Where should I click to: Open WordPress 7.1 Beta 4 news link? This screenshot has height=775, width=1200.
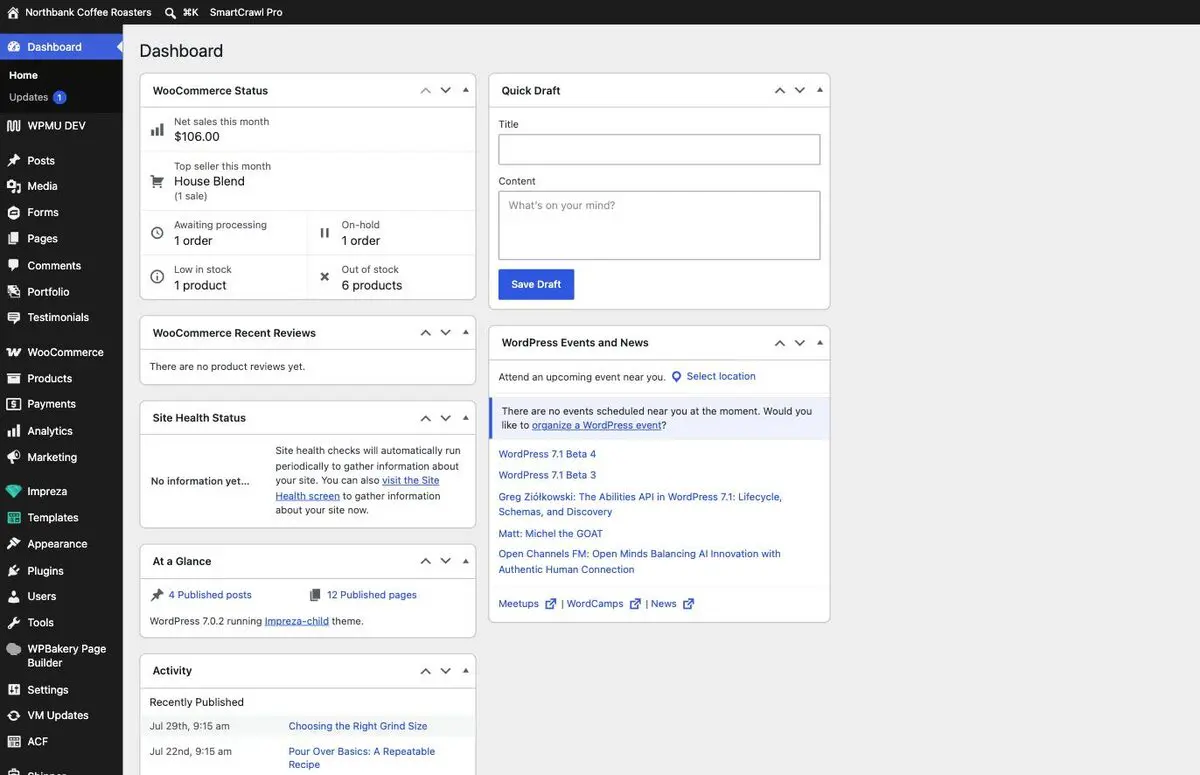547,454
